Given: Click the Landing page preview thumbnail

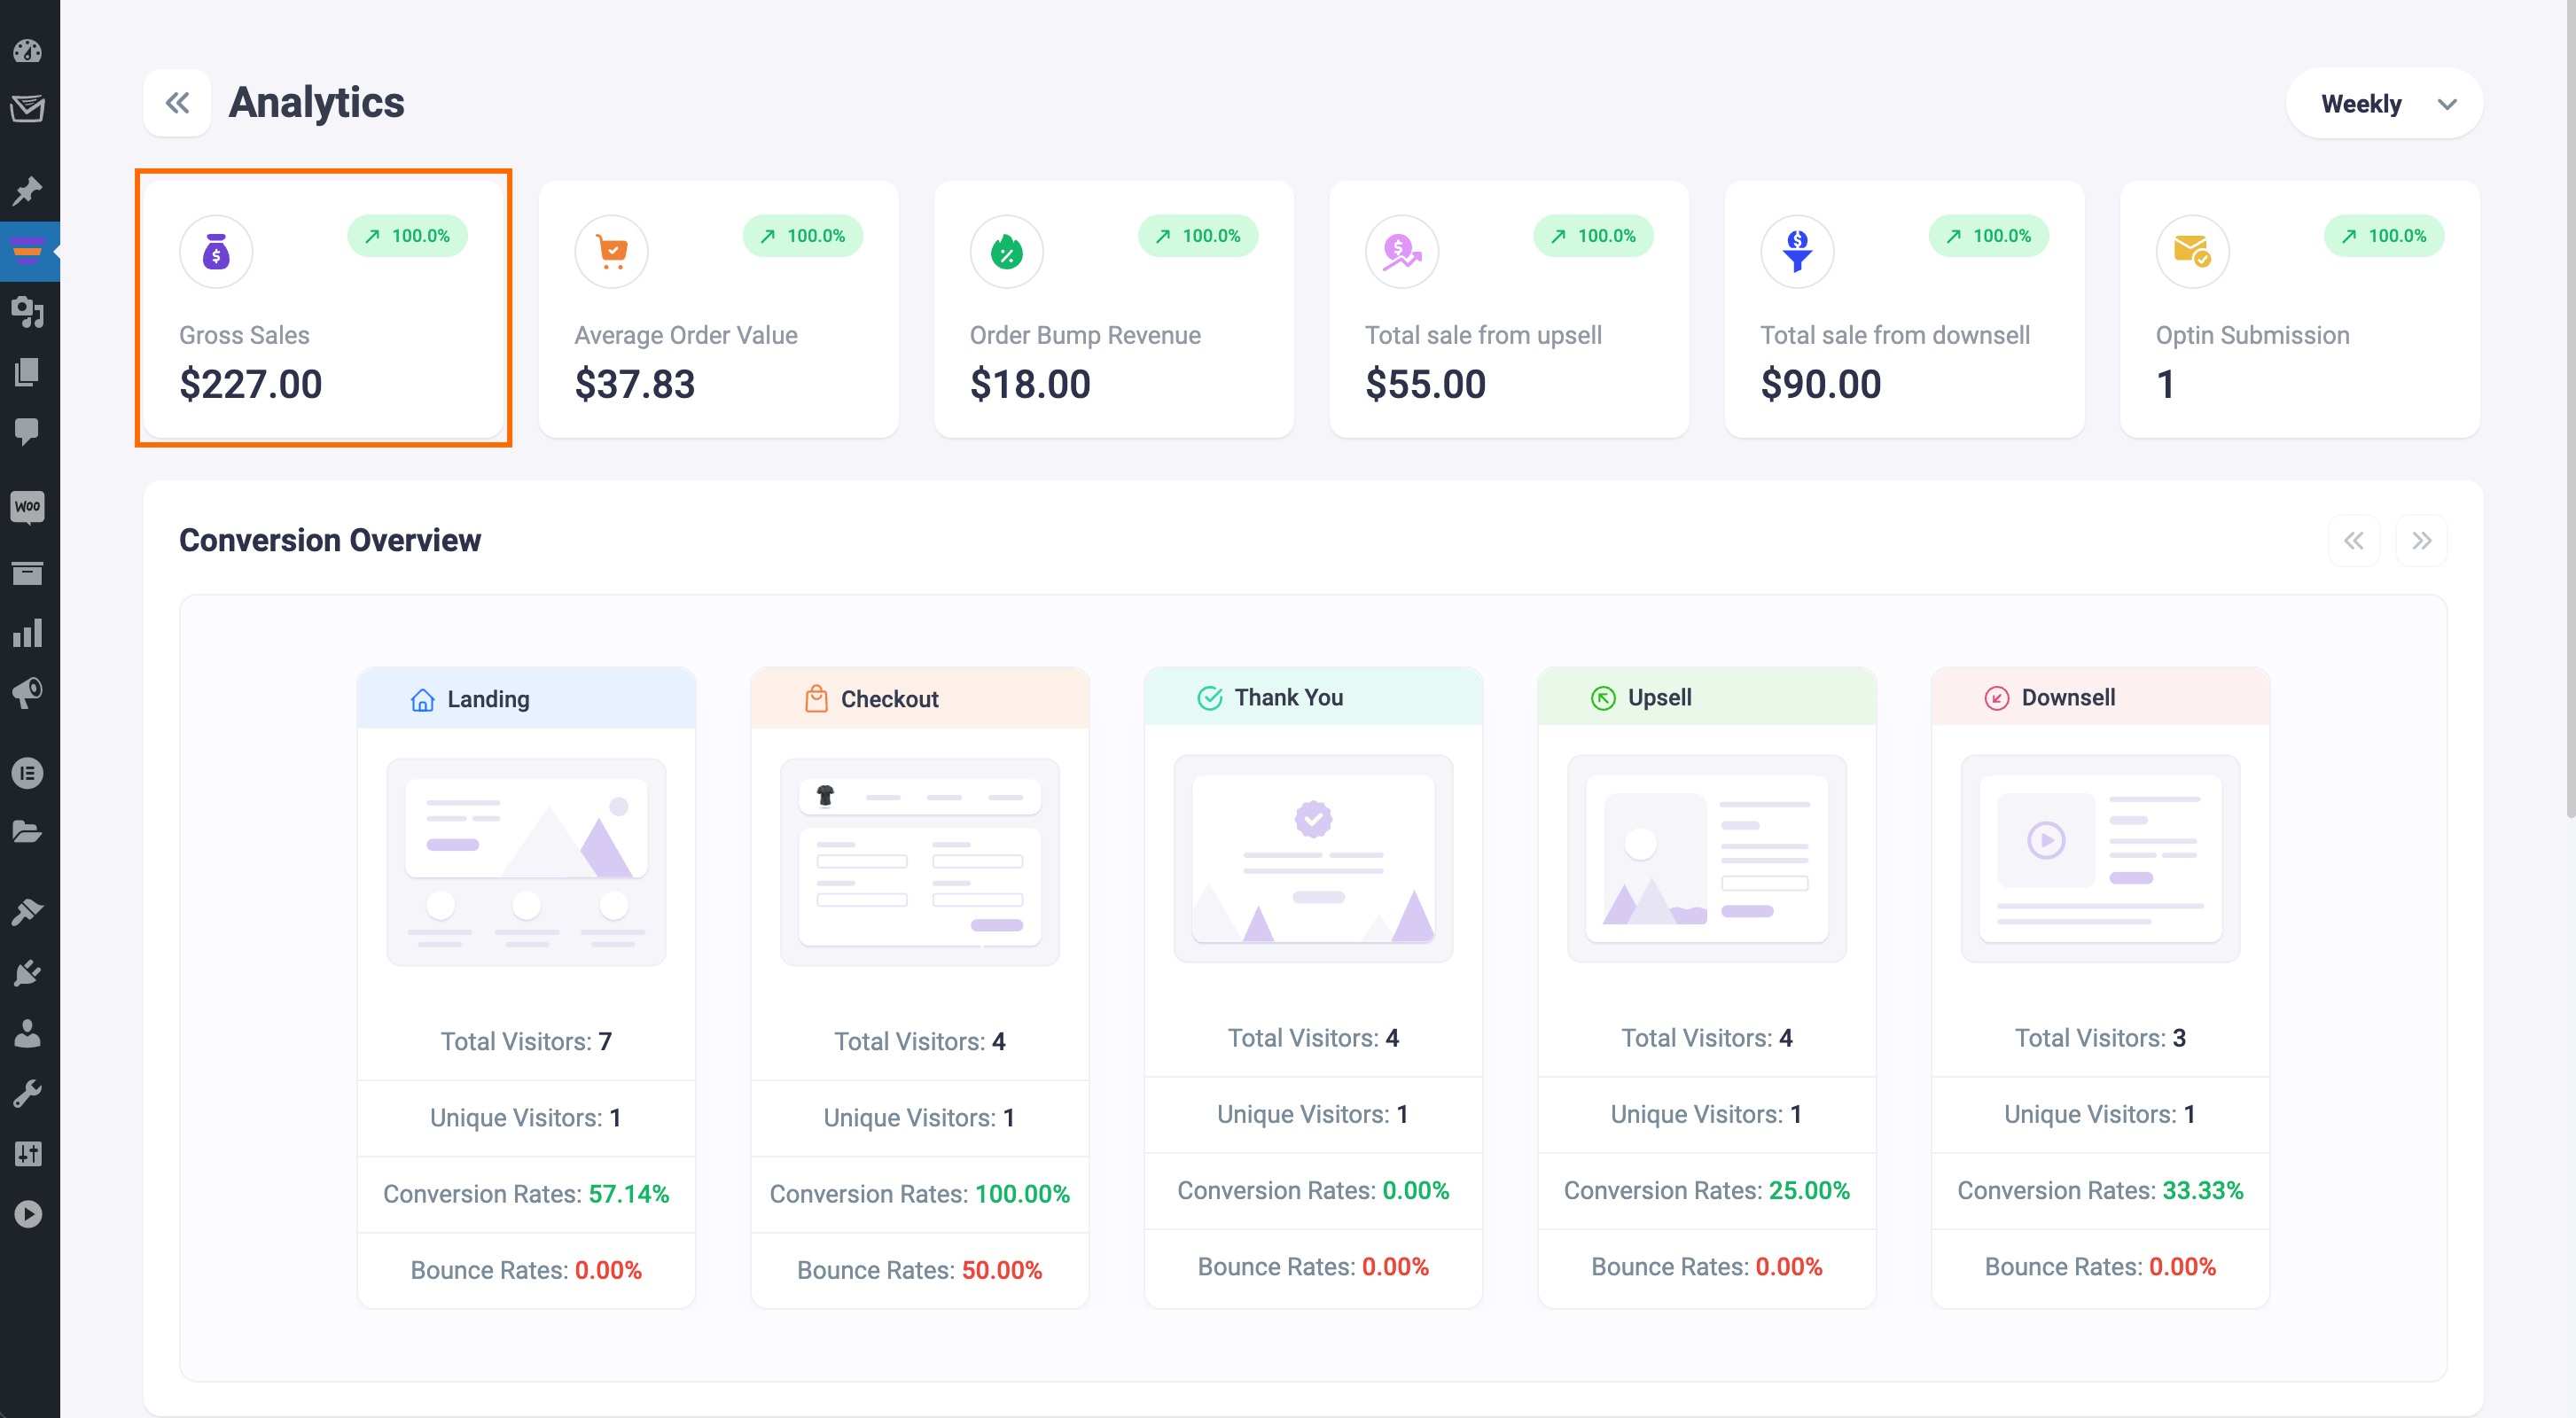Looking at the screenshot, I should tap(526, 862).
